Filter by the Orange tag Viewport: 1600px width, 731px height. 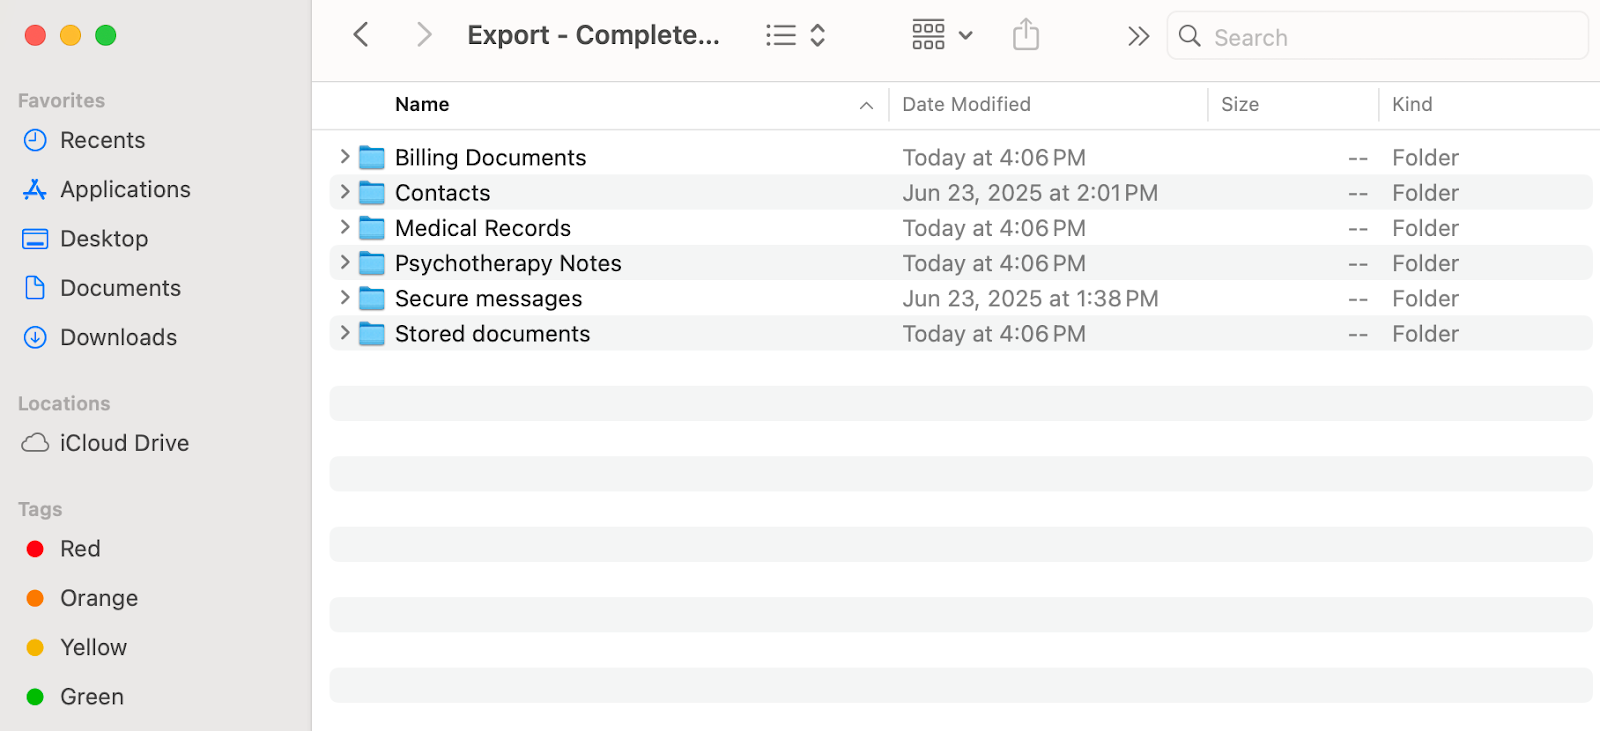click(99, 598)
